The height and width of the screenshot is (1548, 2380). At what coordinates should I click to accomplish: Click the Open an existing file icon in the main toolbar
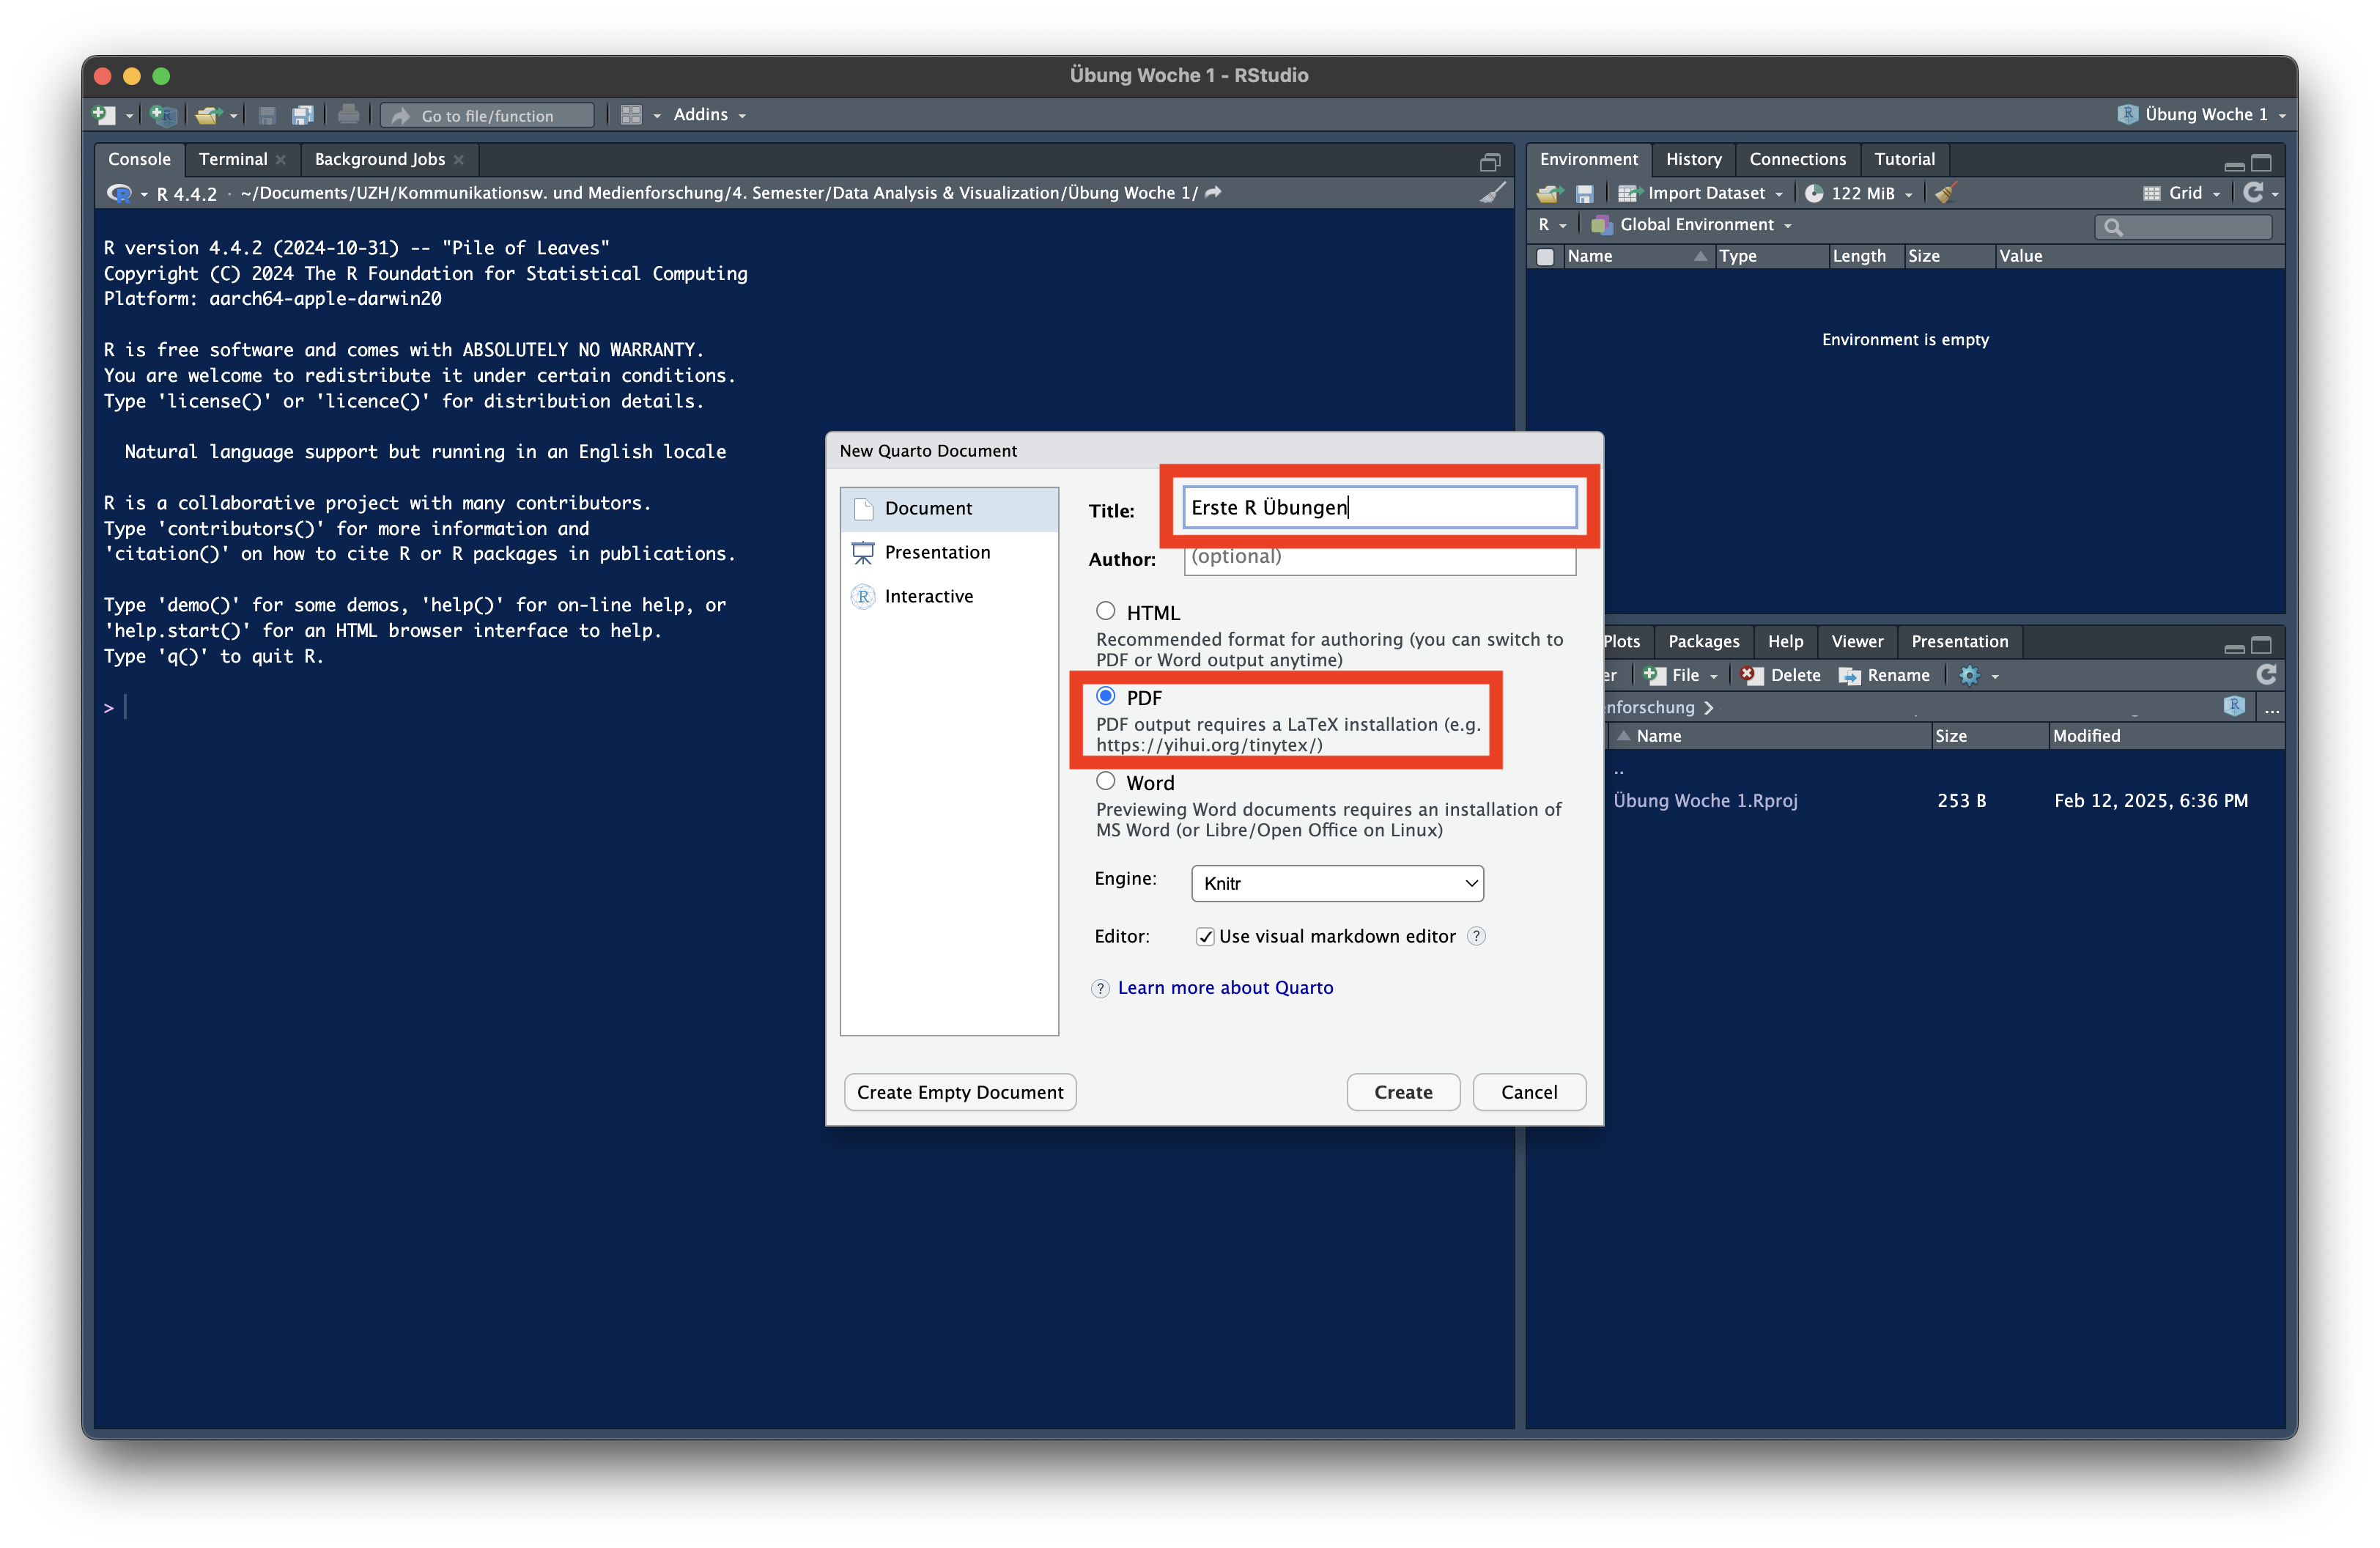(x=208, y=115)
